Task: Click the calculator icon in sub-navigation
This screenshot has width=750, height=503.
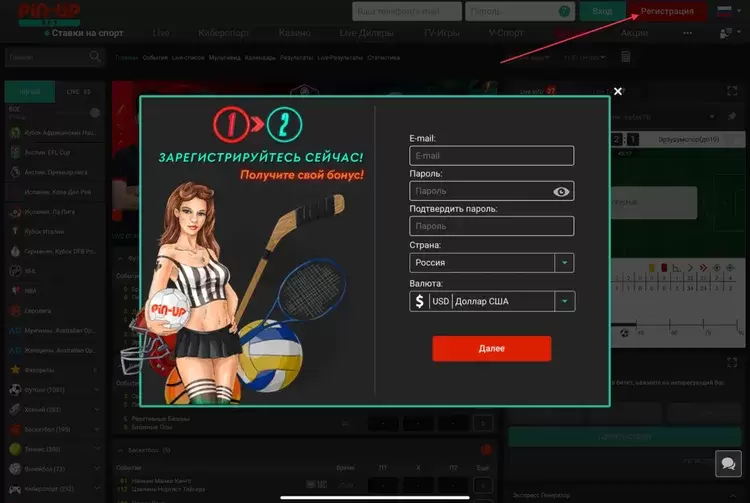Action: point(625,57)
